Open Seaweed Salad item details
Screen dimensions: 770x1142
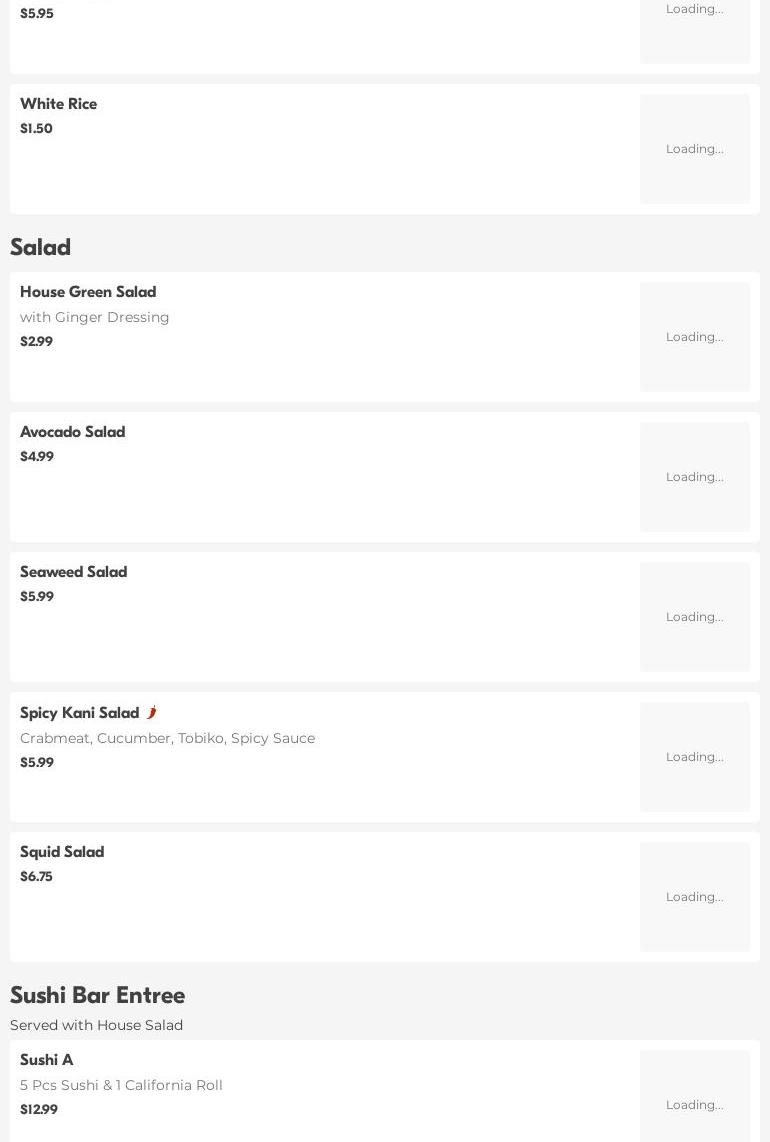(x=74, y=572)
